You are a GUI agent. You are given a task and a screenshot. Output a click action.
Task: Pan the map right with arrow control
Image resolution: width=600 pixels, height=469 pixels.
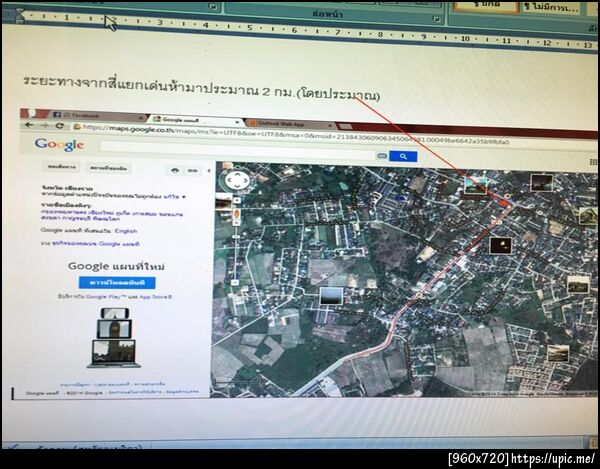click(x=245, y=180)
